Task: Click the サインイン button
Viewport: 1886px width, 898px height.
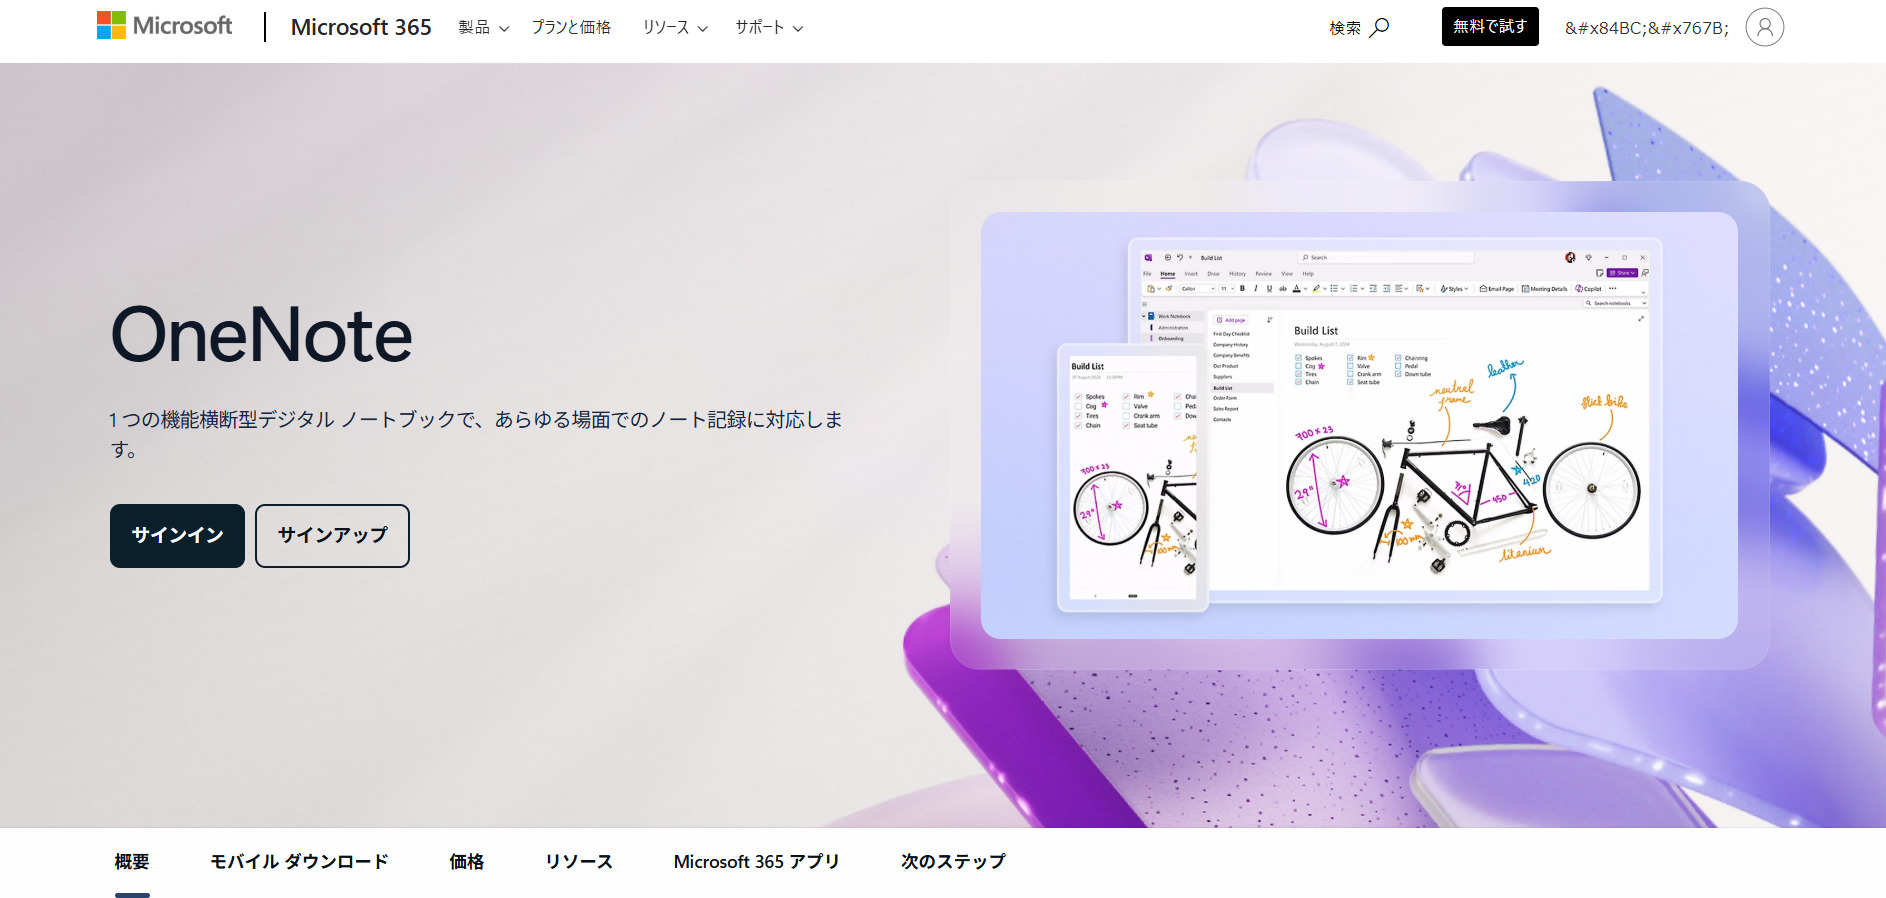Action: (x=177, y=536)
